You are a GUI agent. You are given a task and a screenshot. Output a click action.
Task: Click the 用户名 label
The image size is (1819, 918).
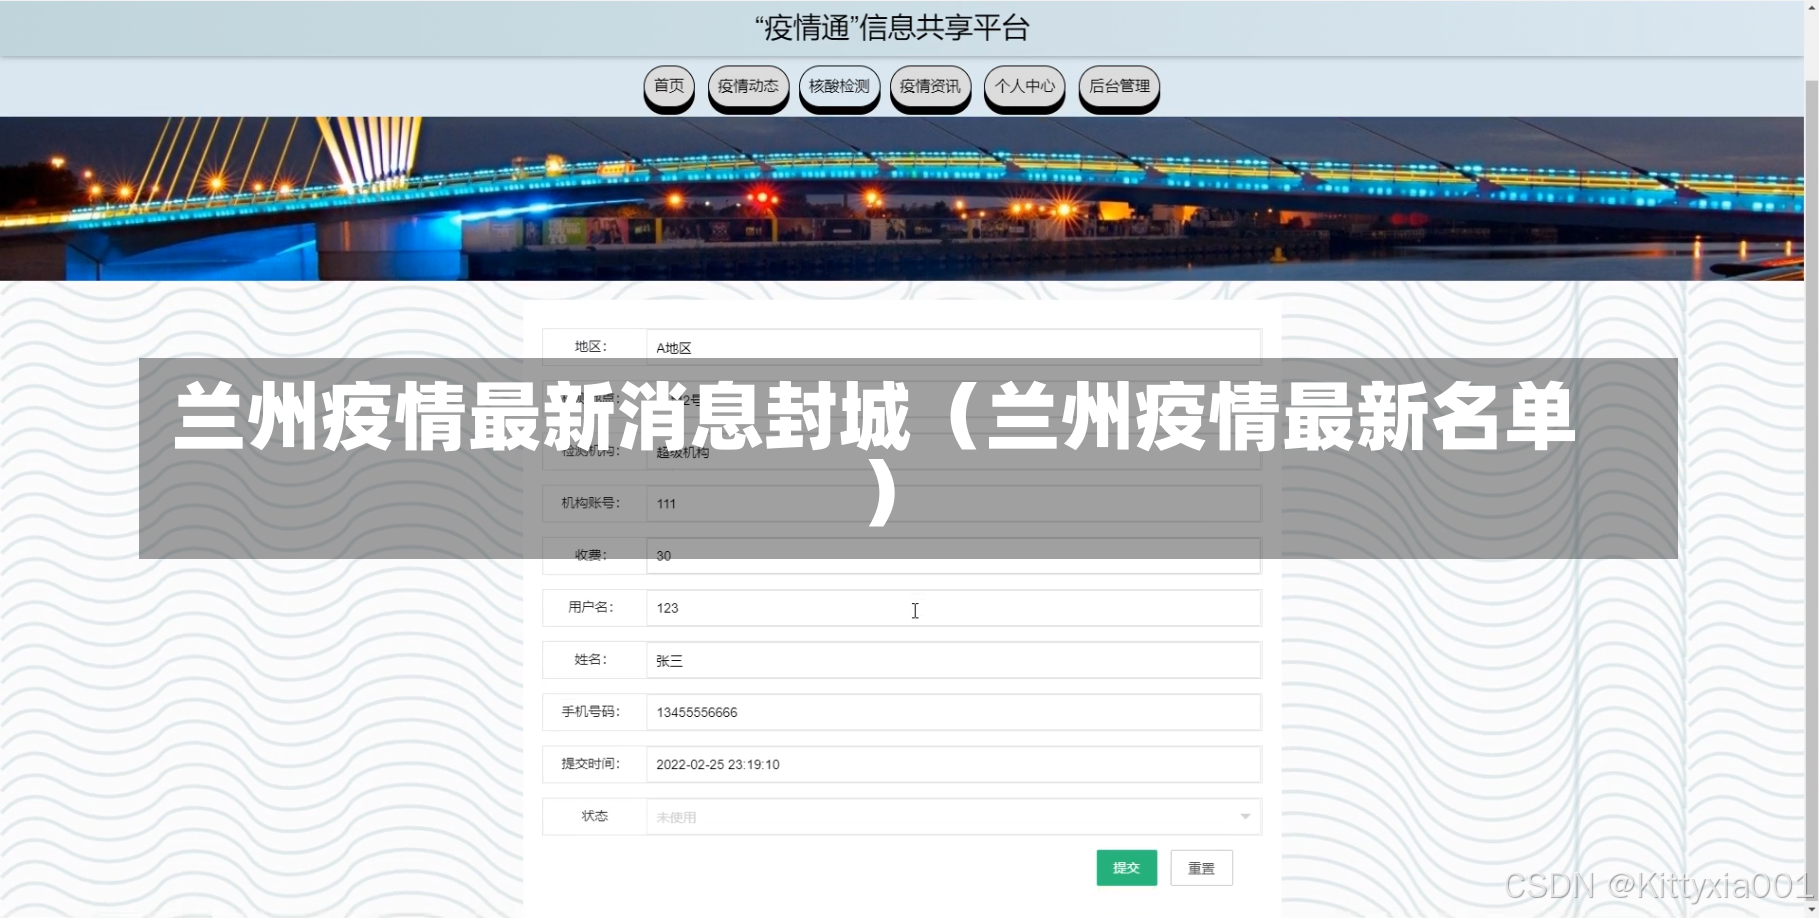[x=590, y=607]
